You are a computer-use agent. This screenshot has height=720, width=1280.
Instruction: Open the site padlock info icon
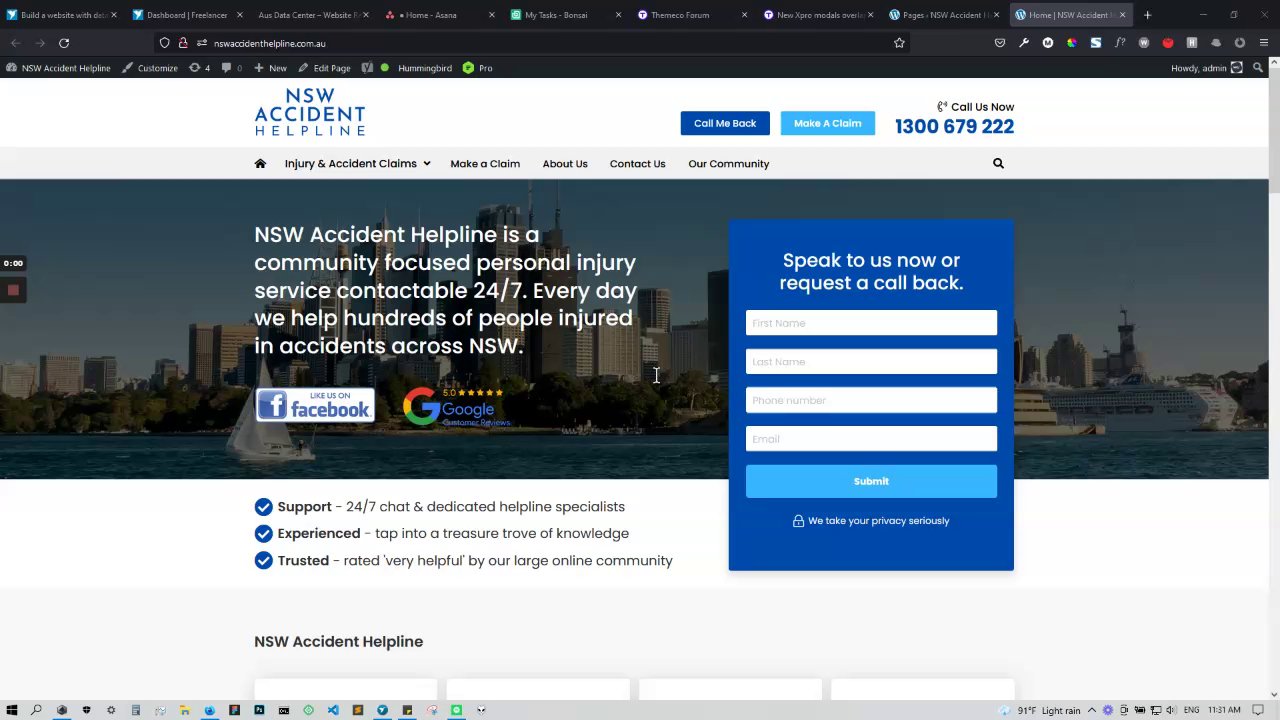click(x=183, y=43)
